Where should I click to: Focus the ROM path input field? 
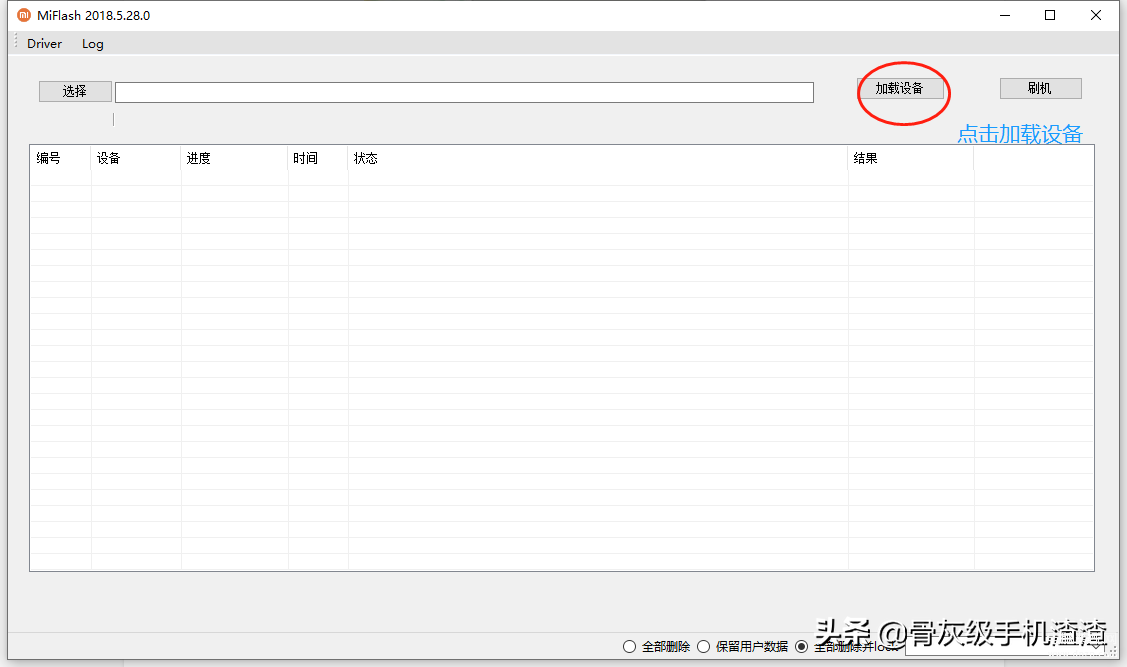[464, 92]
